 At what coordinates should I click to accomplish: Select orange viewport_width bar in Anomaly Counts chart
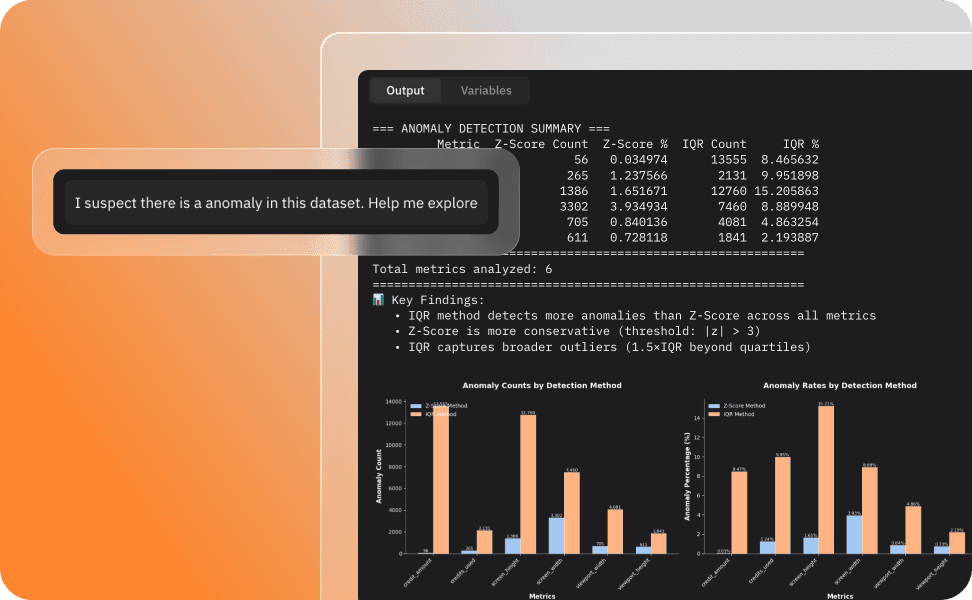pos(616,531)
